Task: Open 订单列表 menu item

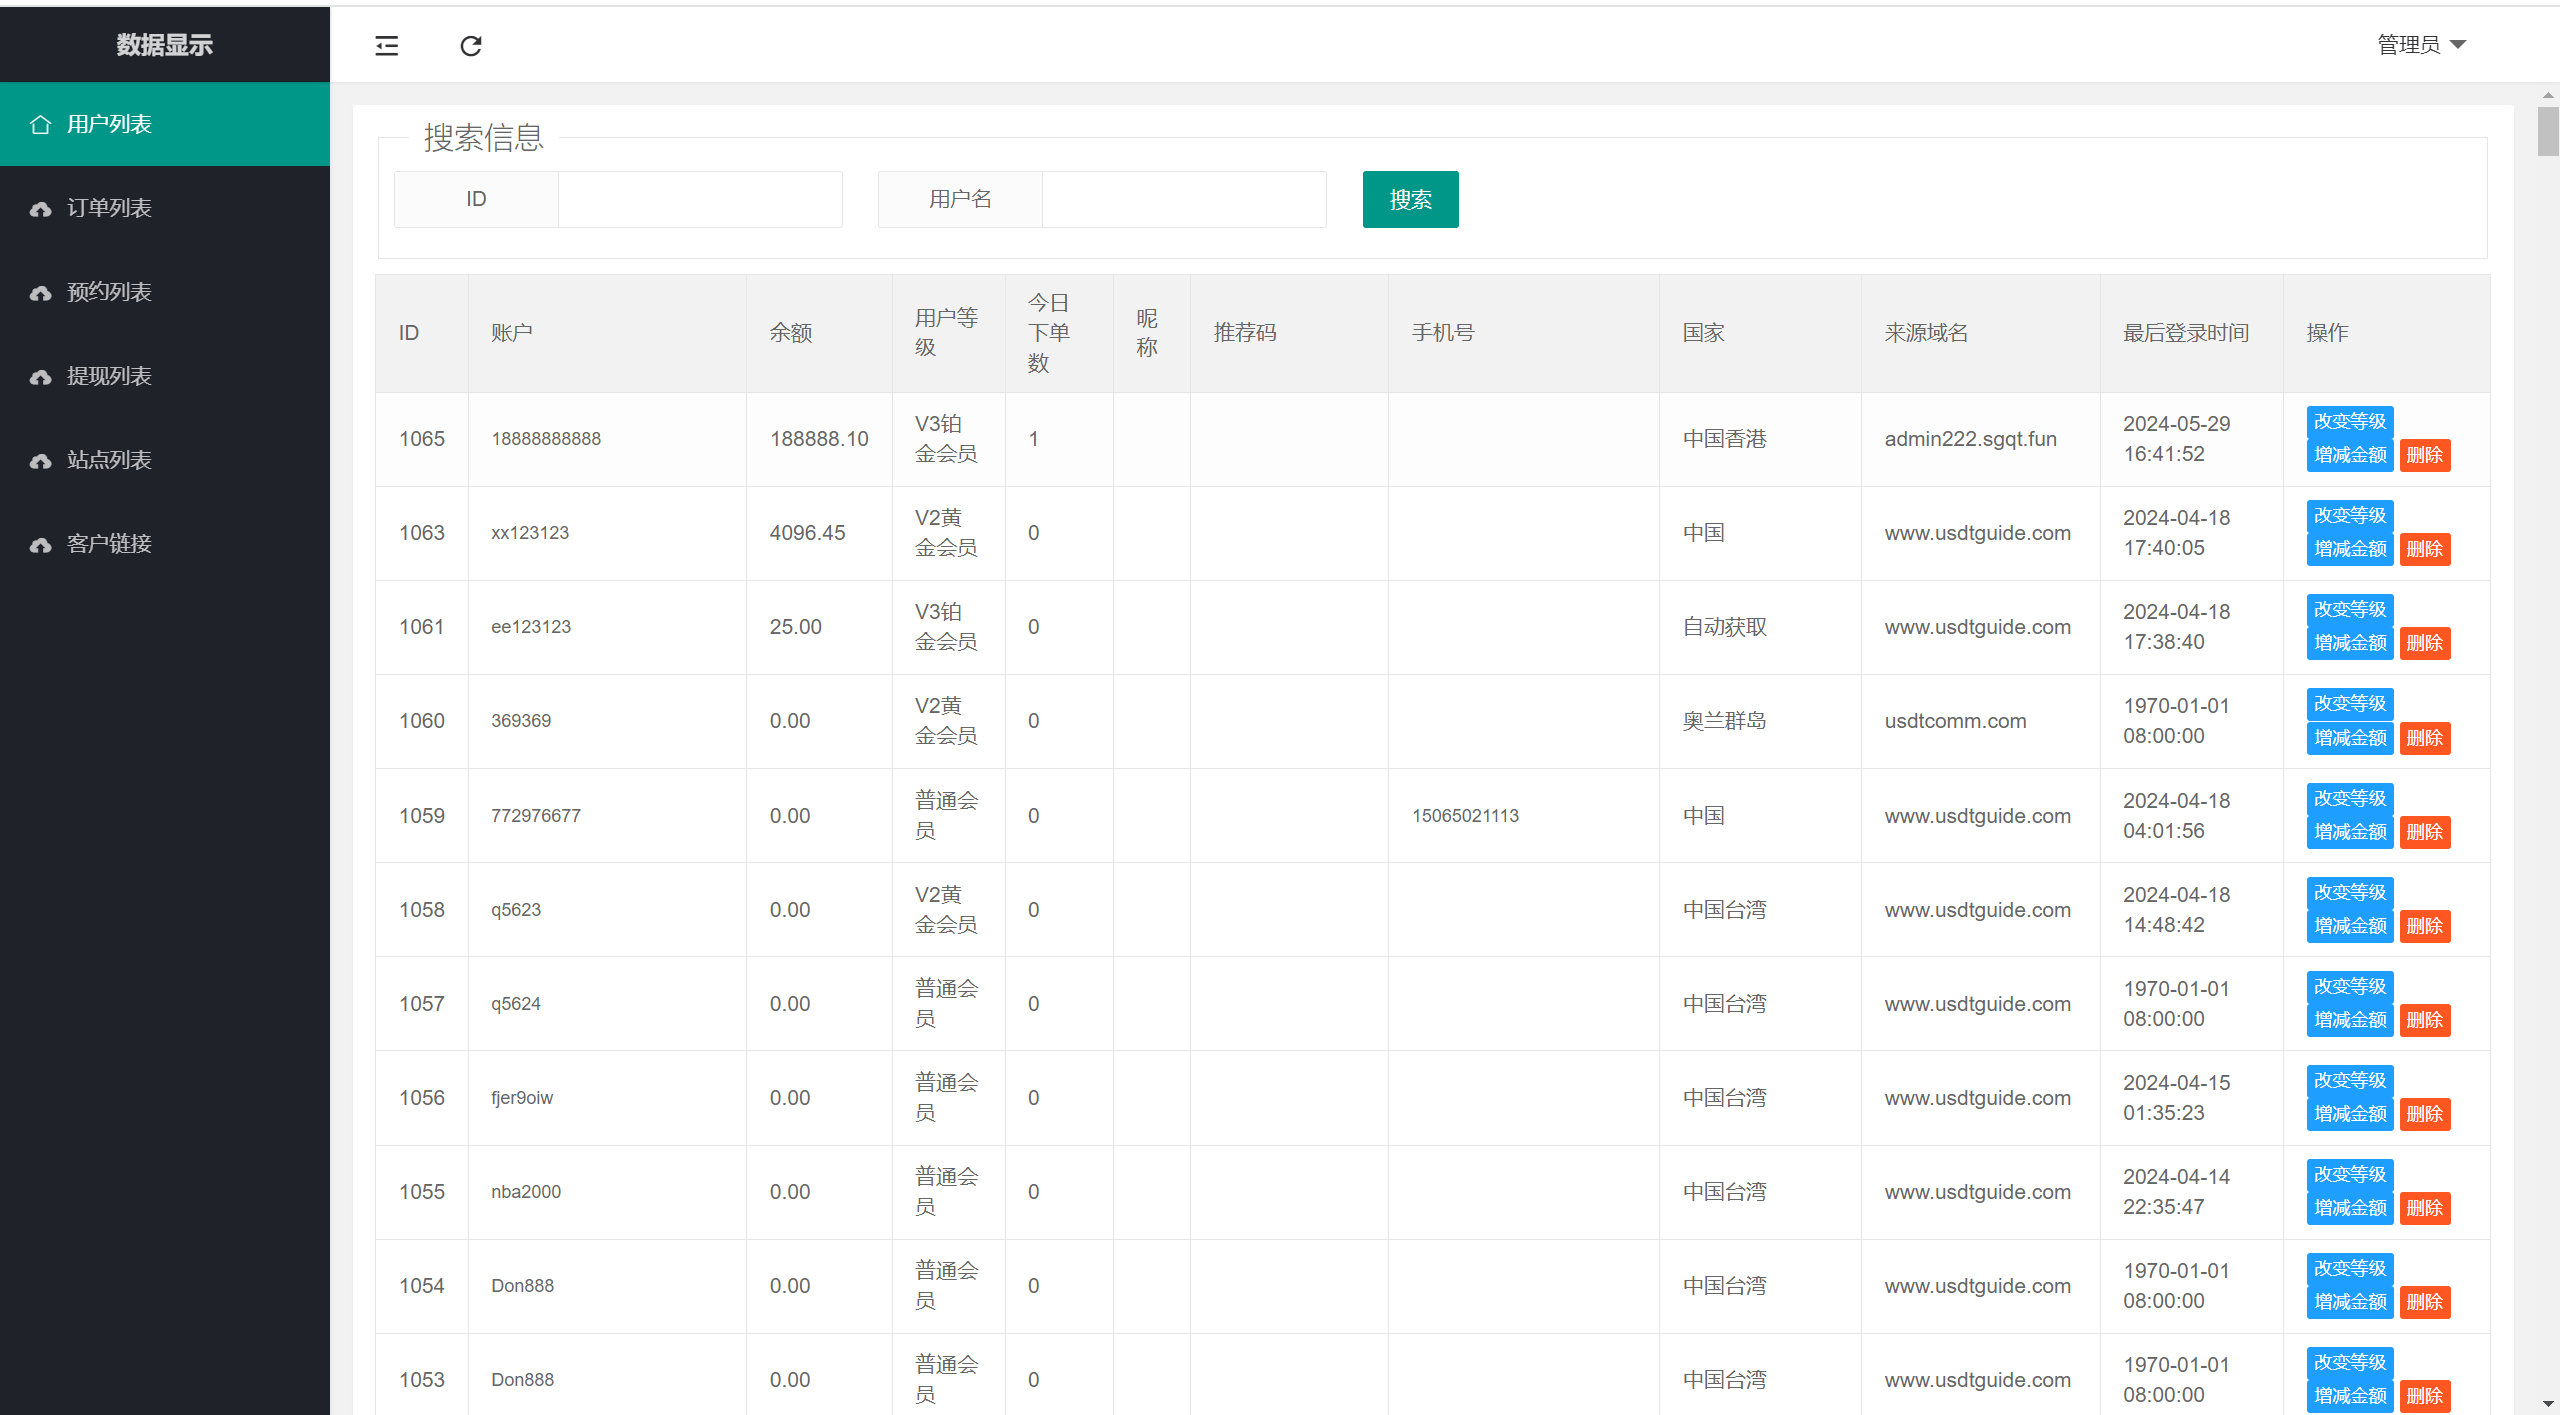Action: 109,208
